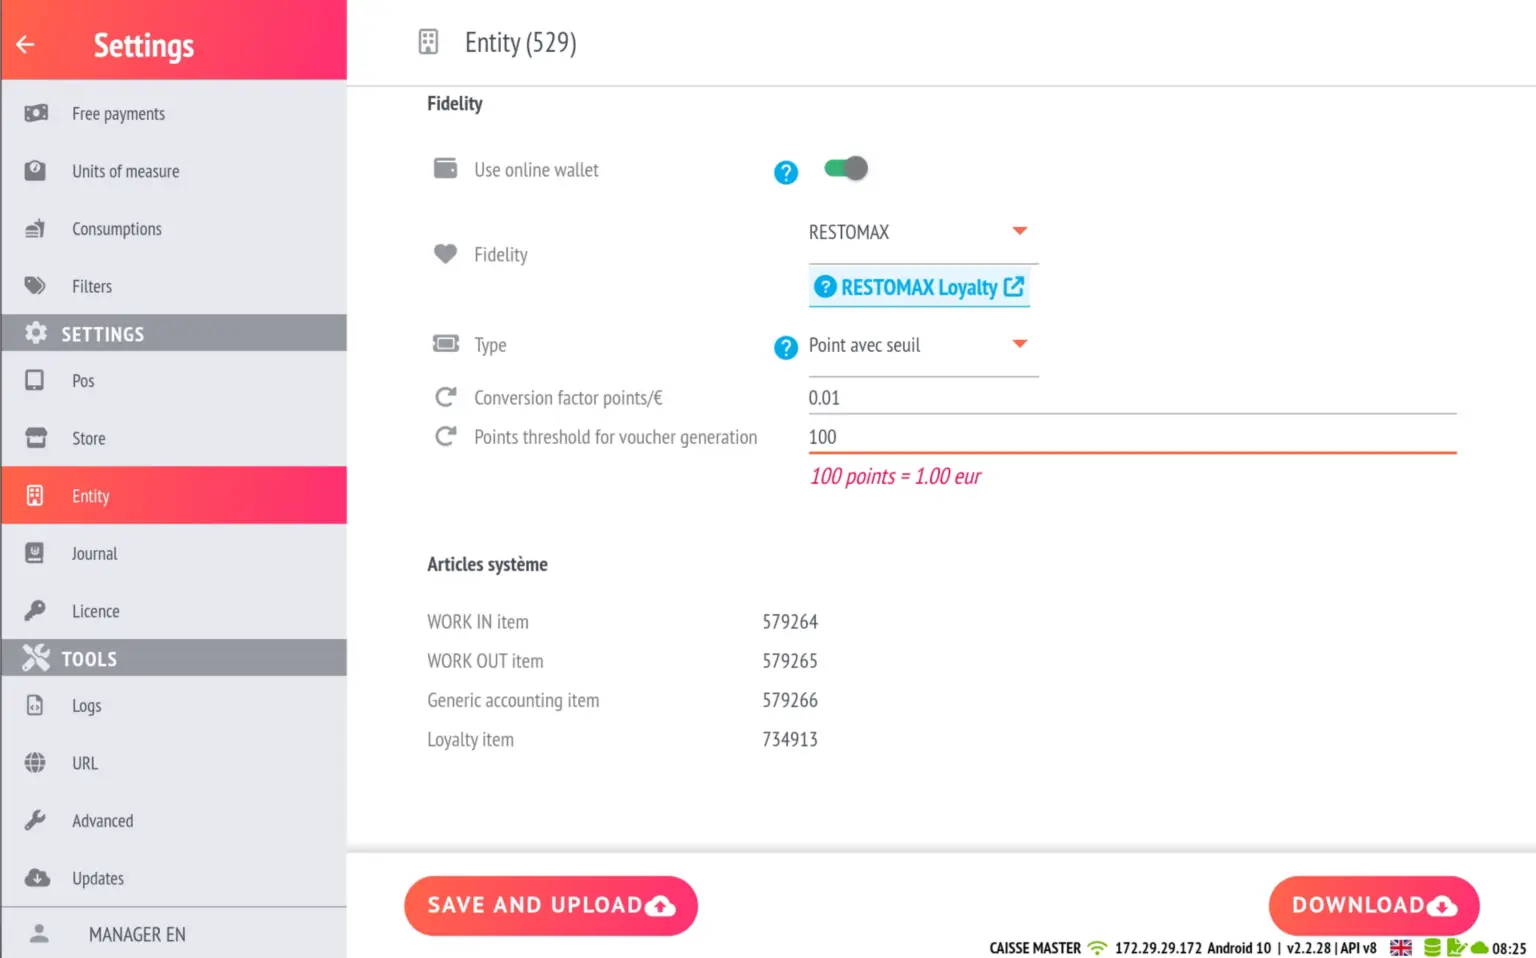Click the wifi status icon
Viewport: 1536px width, 958px height.
tap(1098, 947)
